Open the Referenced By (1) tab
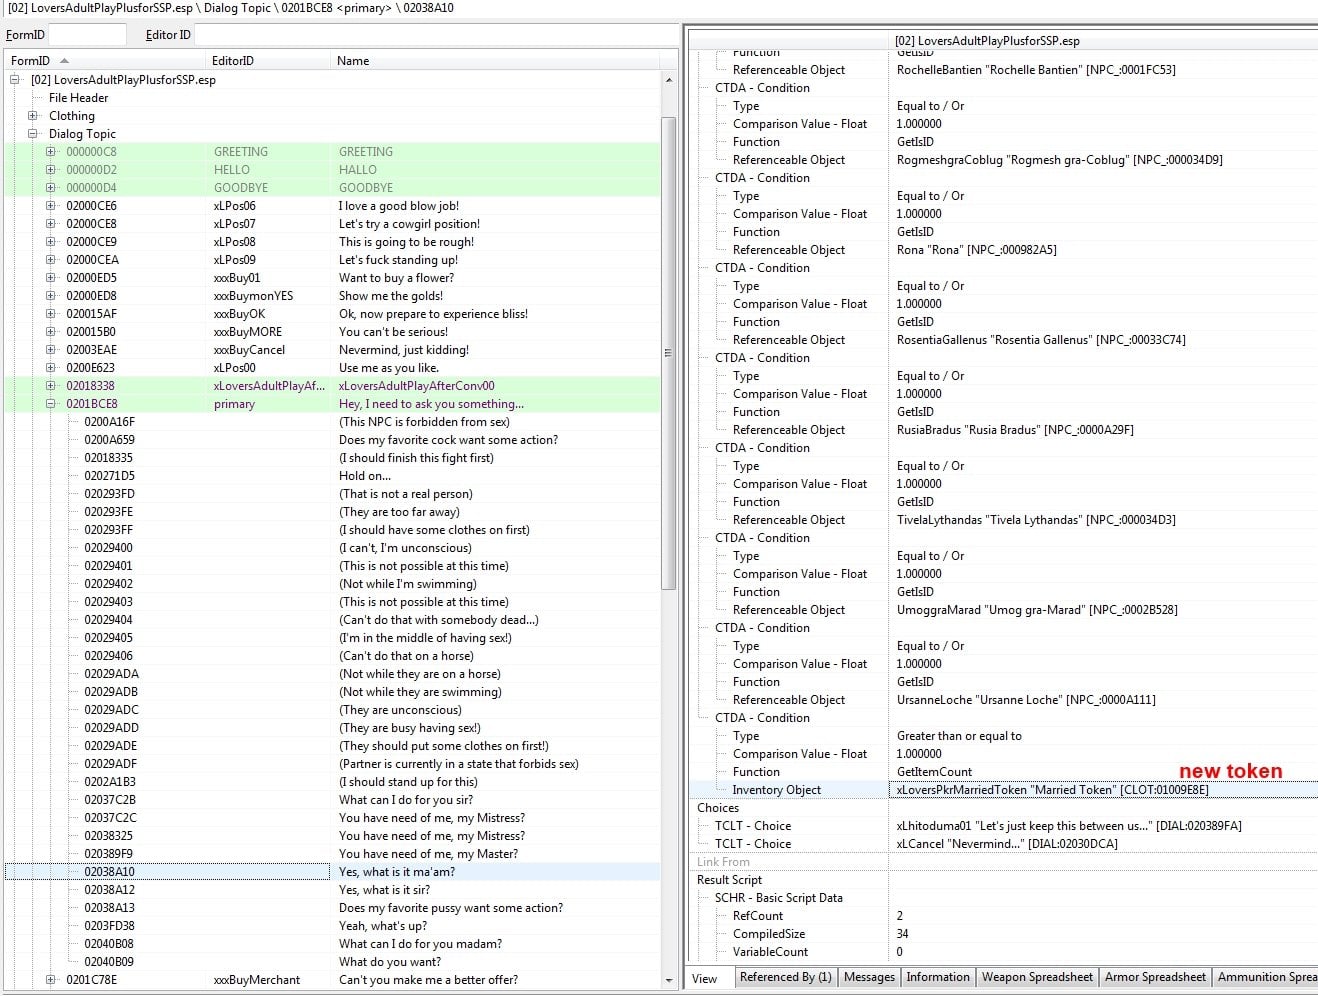 pos(785,977)
